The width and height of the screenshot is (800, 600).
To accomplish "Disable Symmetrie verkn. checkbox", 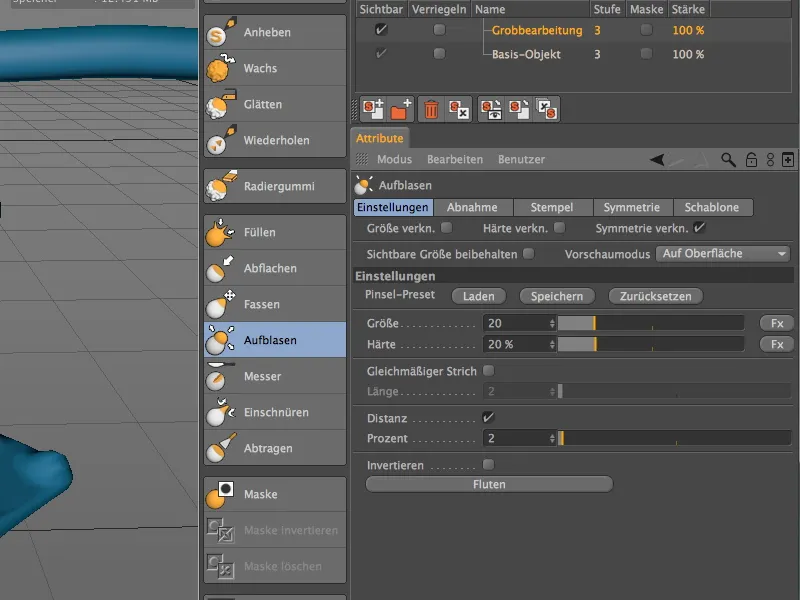I will pyautogui.click(x=699, y=227).
